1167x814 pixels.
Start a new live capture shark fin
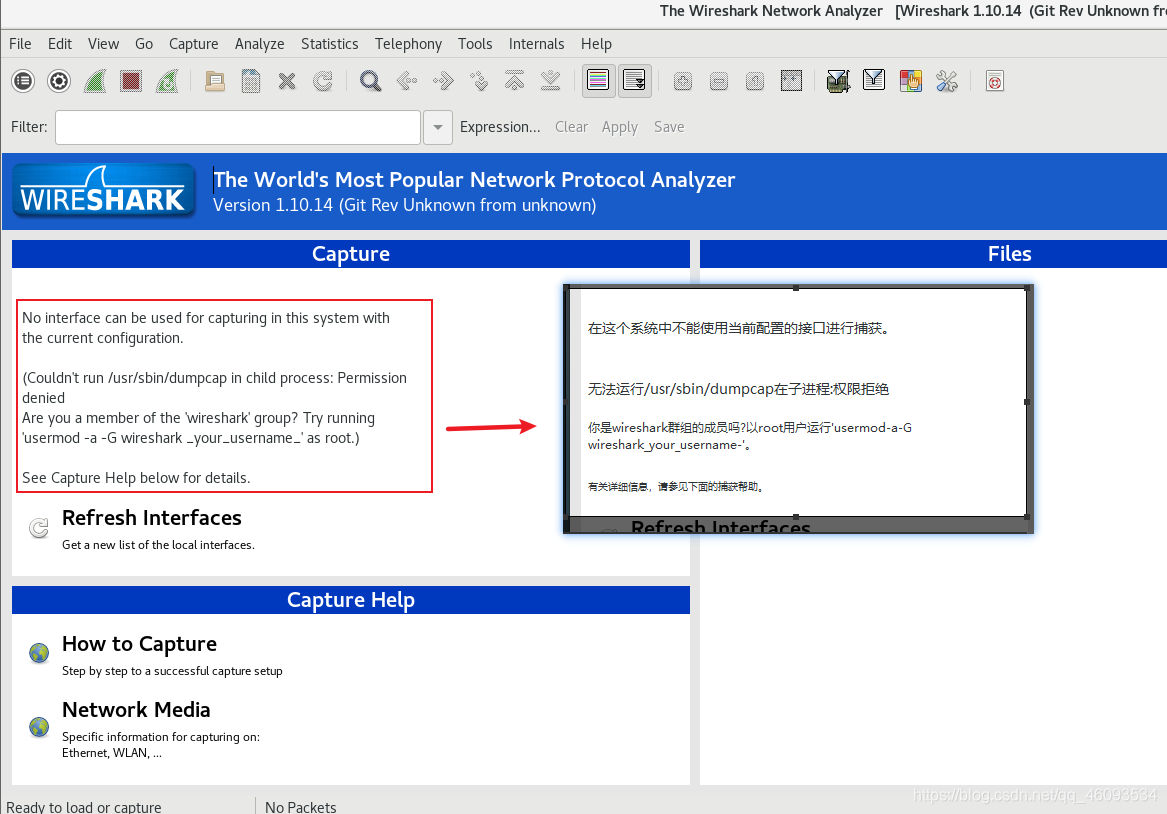click(95, 80)
